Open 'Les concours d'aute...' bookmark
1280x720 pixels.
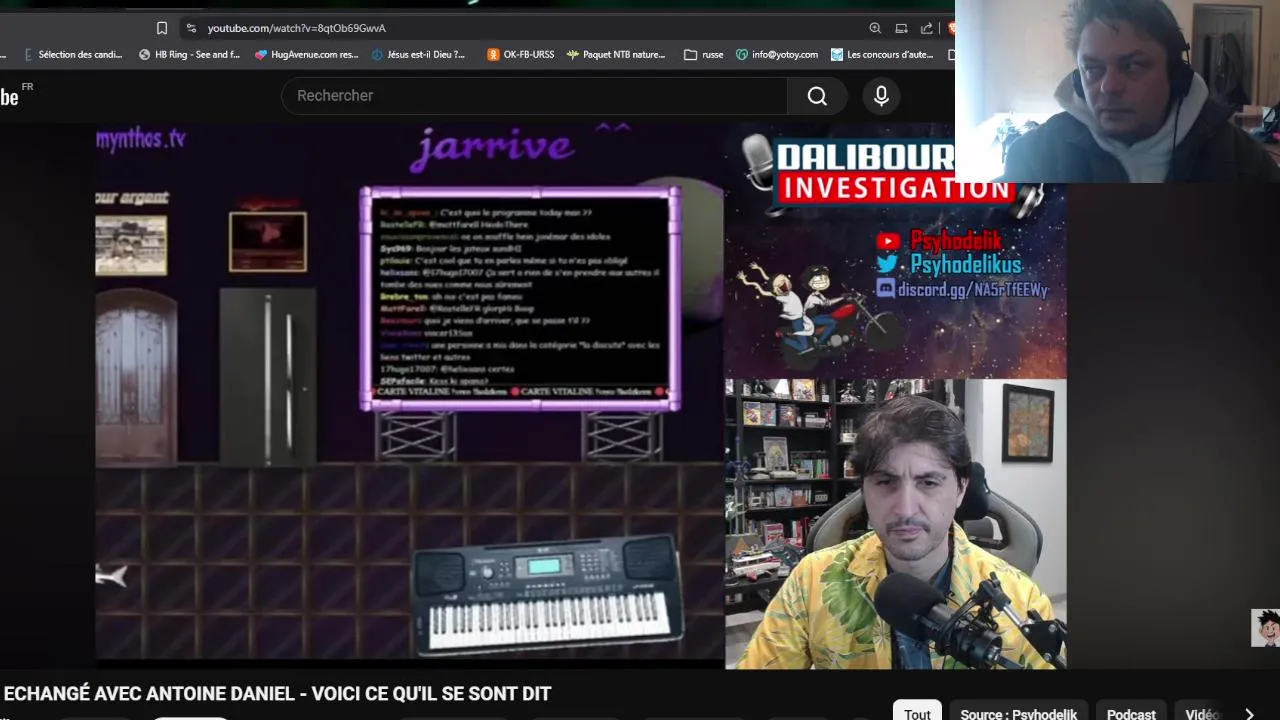(x=882, y=55)
